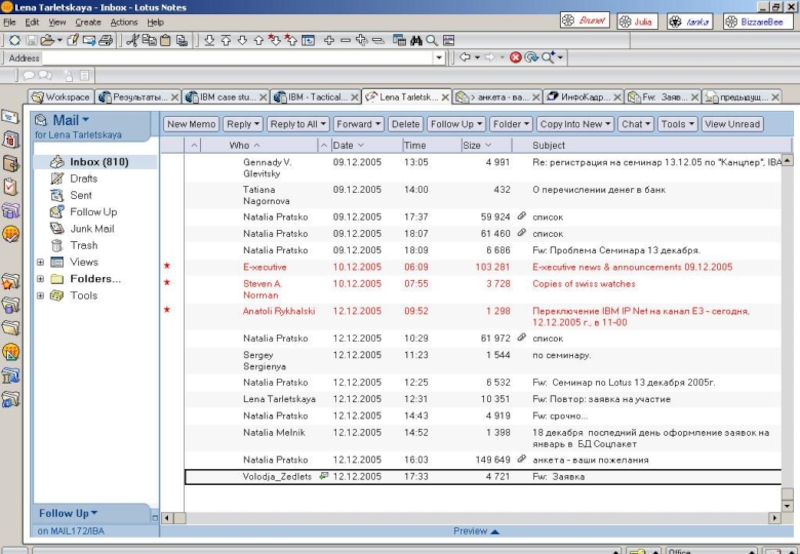800x554 pixels.
Task: Open the Trash folder icon
Action: [56, 245]
